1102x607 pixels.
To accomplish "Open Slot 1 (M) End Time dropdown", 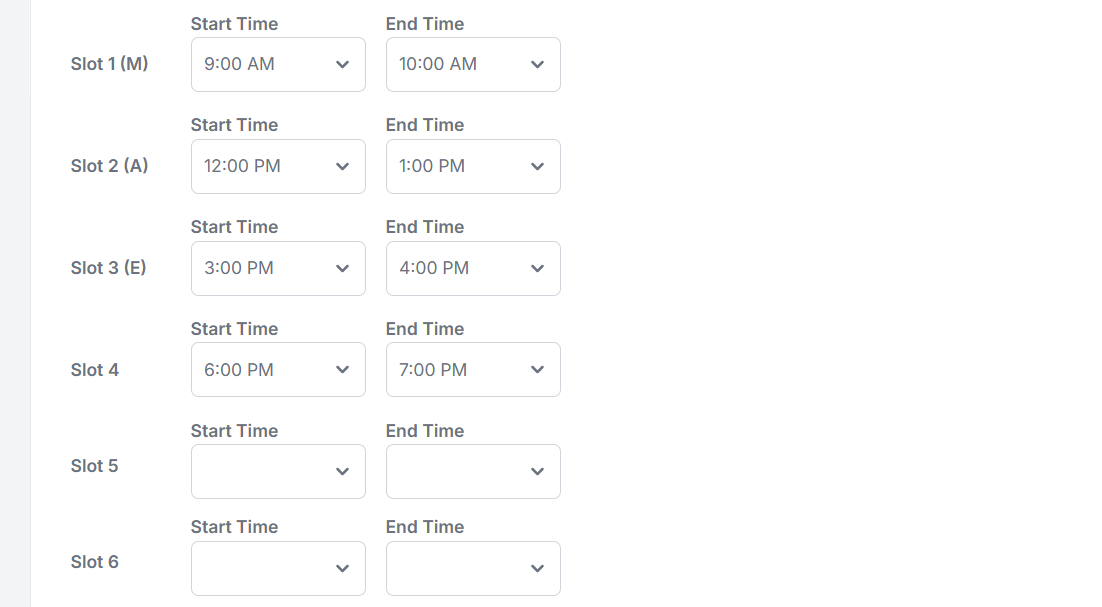I will 472,65.
